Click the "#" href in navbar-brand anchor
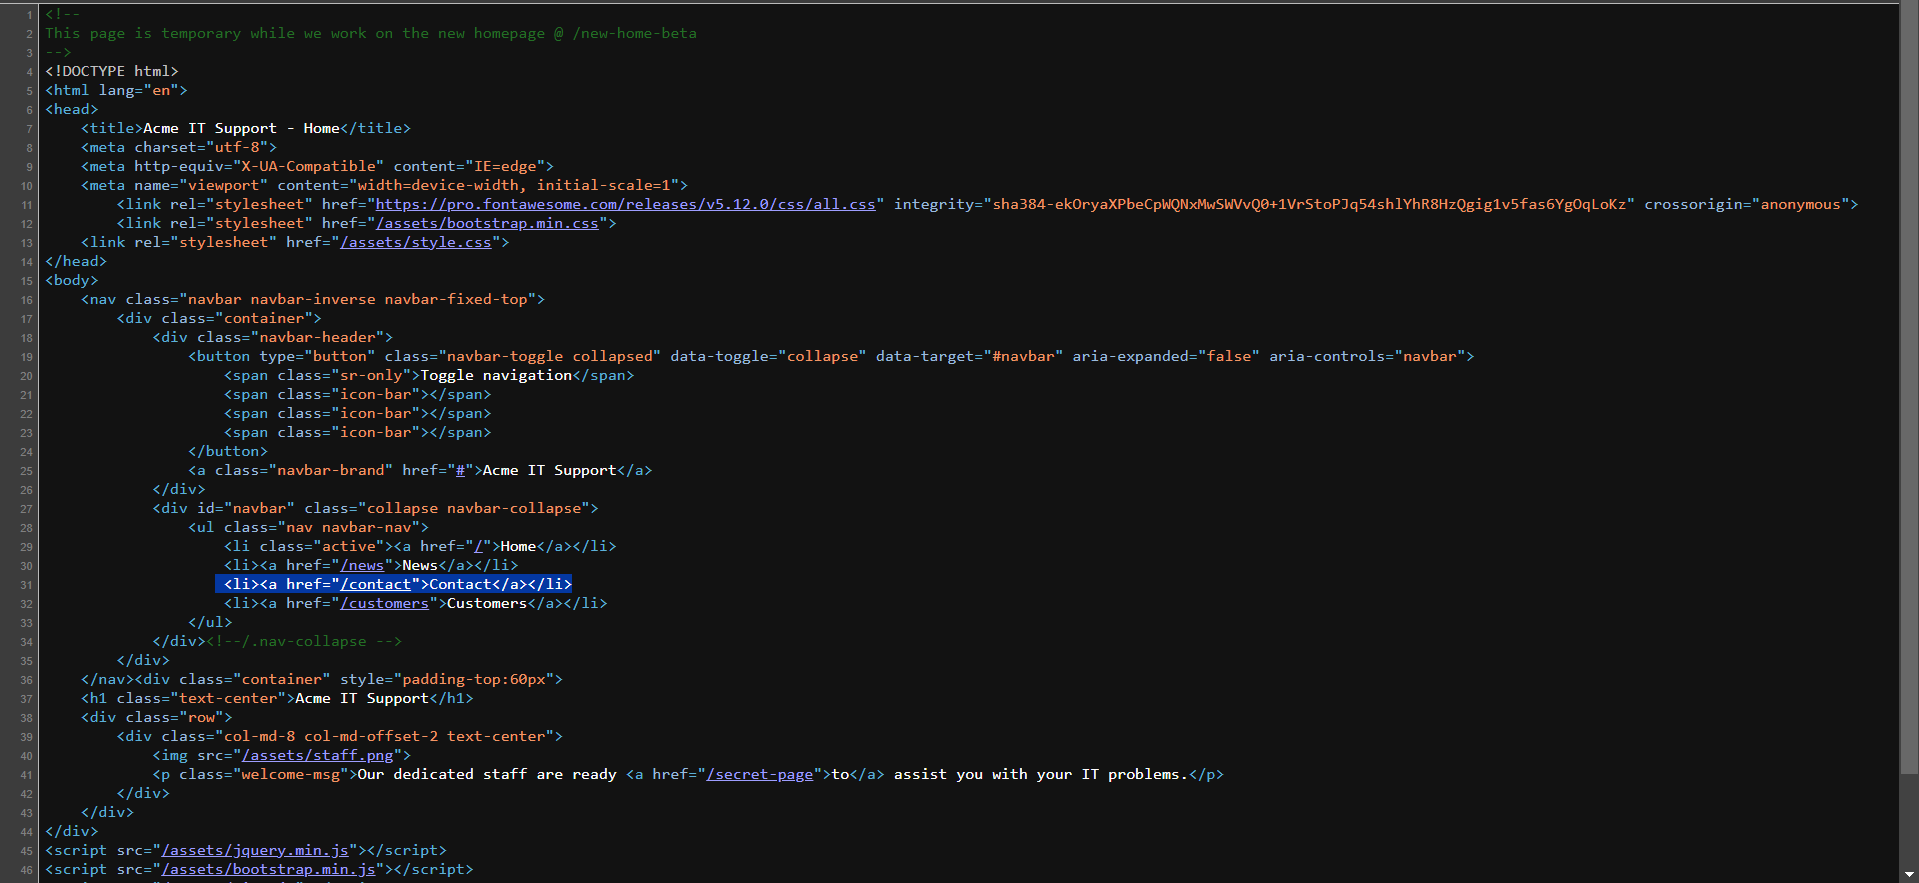This screenshot has height=883, width=1919. (x=460, y=470)
